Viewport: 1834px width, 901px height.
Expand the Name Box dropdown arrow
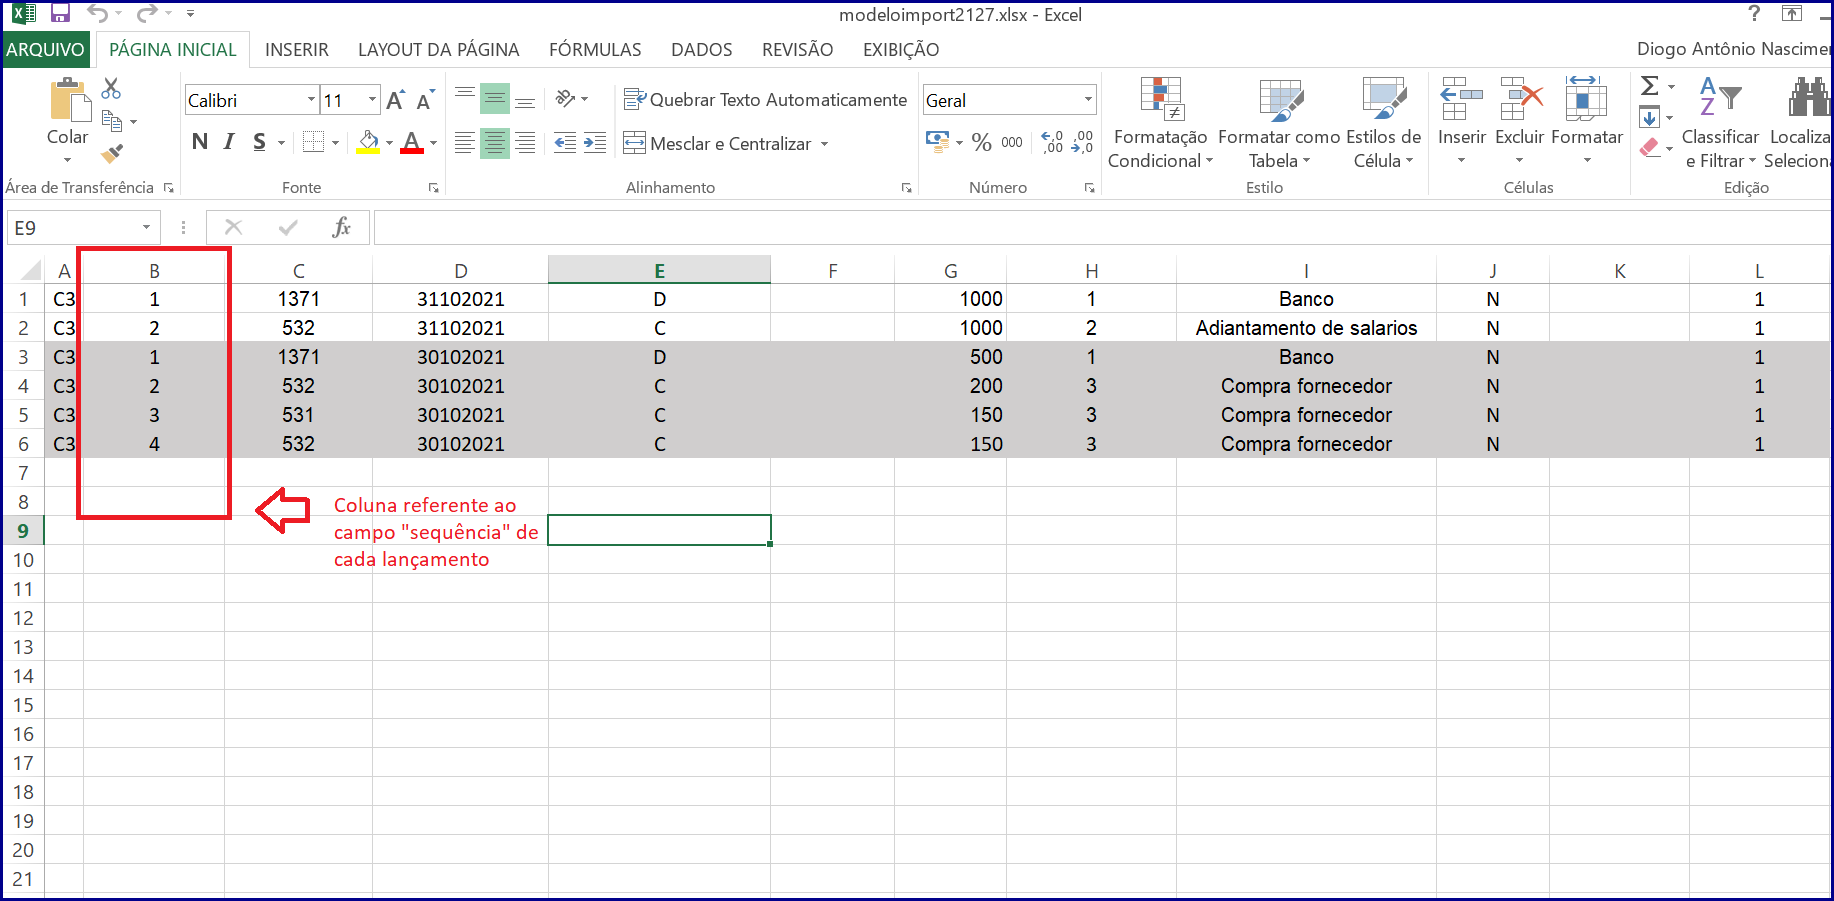pos(146,227)
